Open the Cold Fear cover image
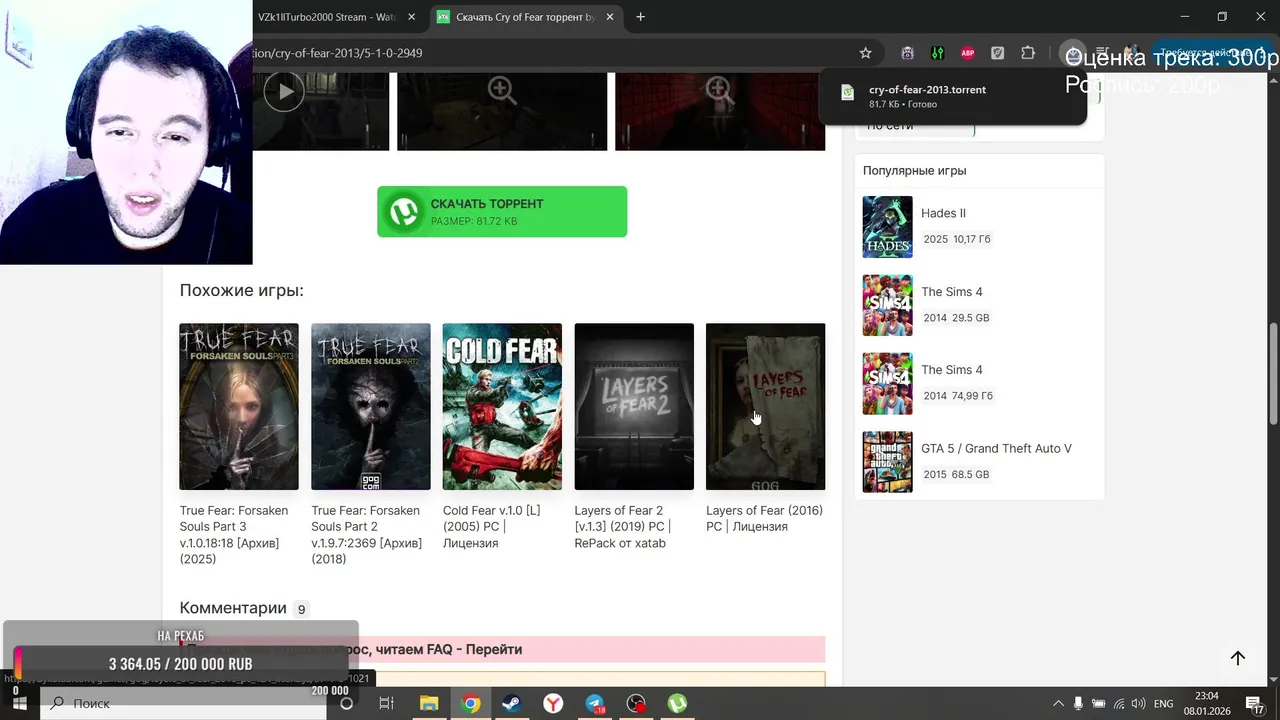This screenshot has width=1280, height=720. pos(502,406)
